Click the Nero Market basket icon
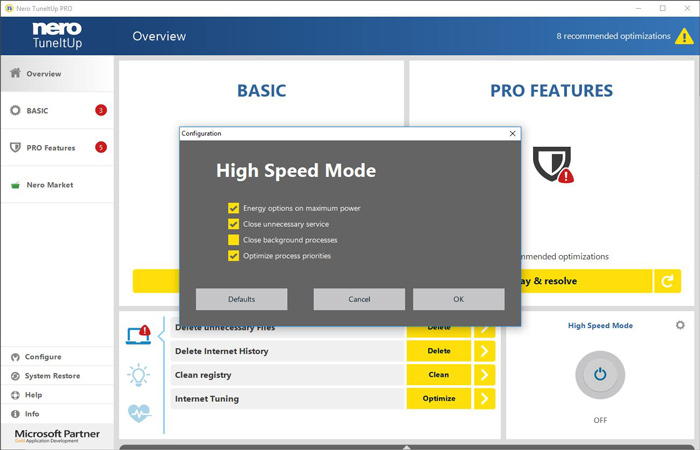 15,185
